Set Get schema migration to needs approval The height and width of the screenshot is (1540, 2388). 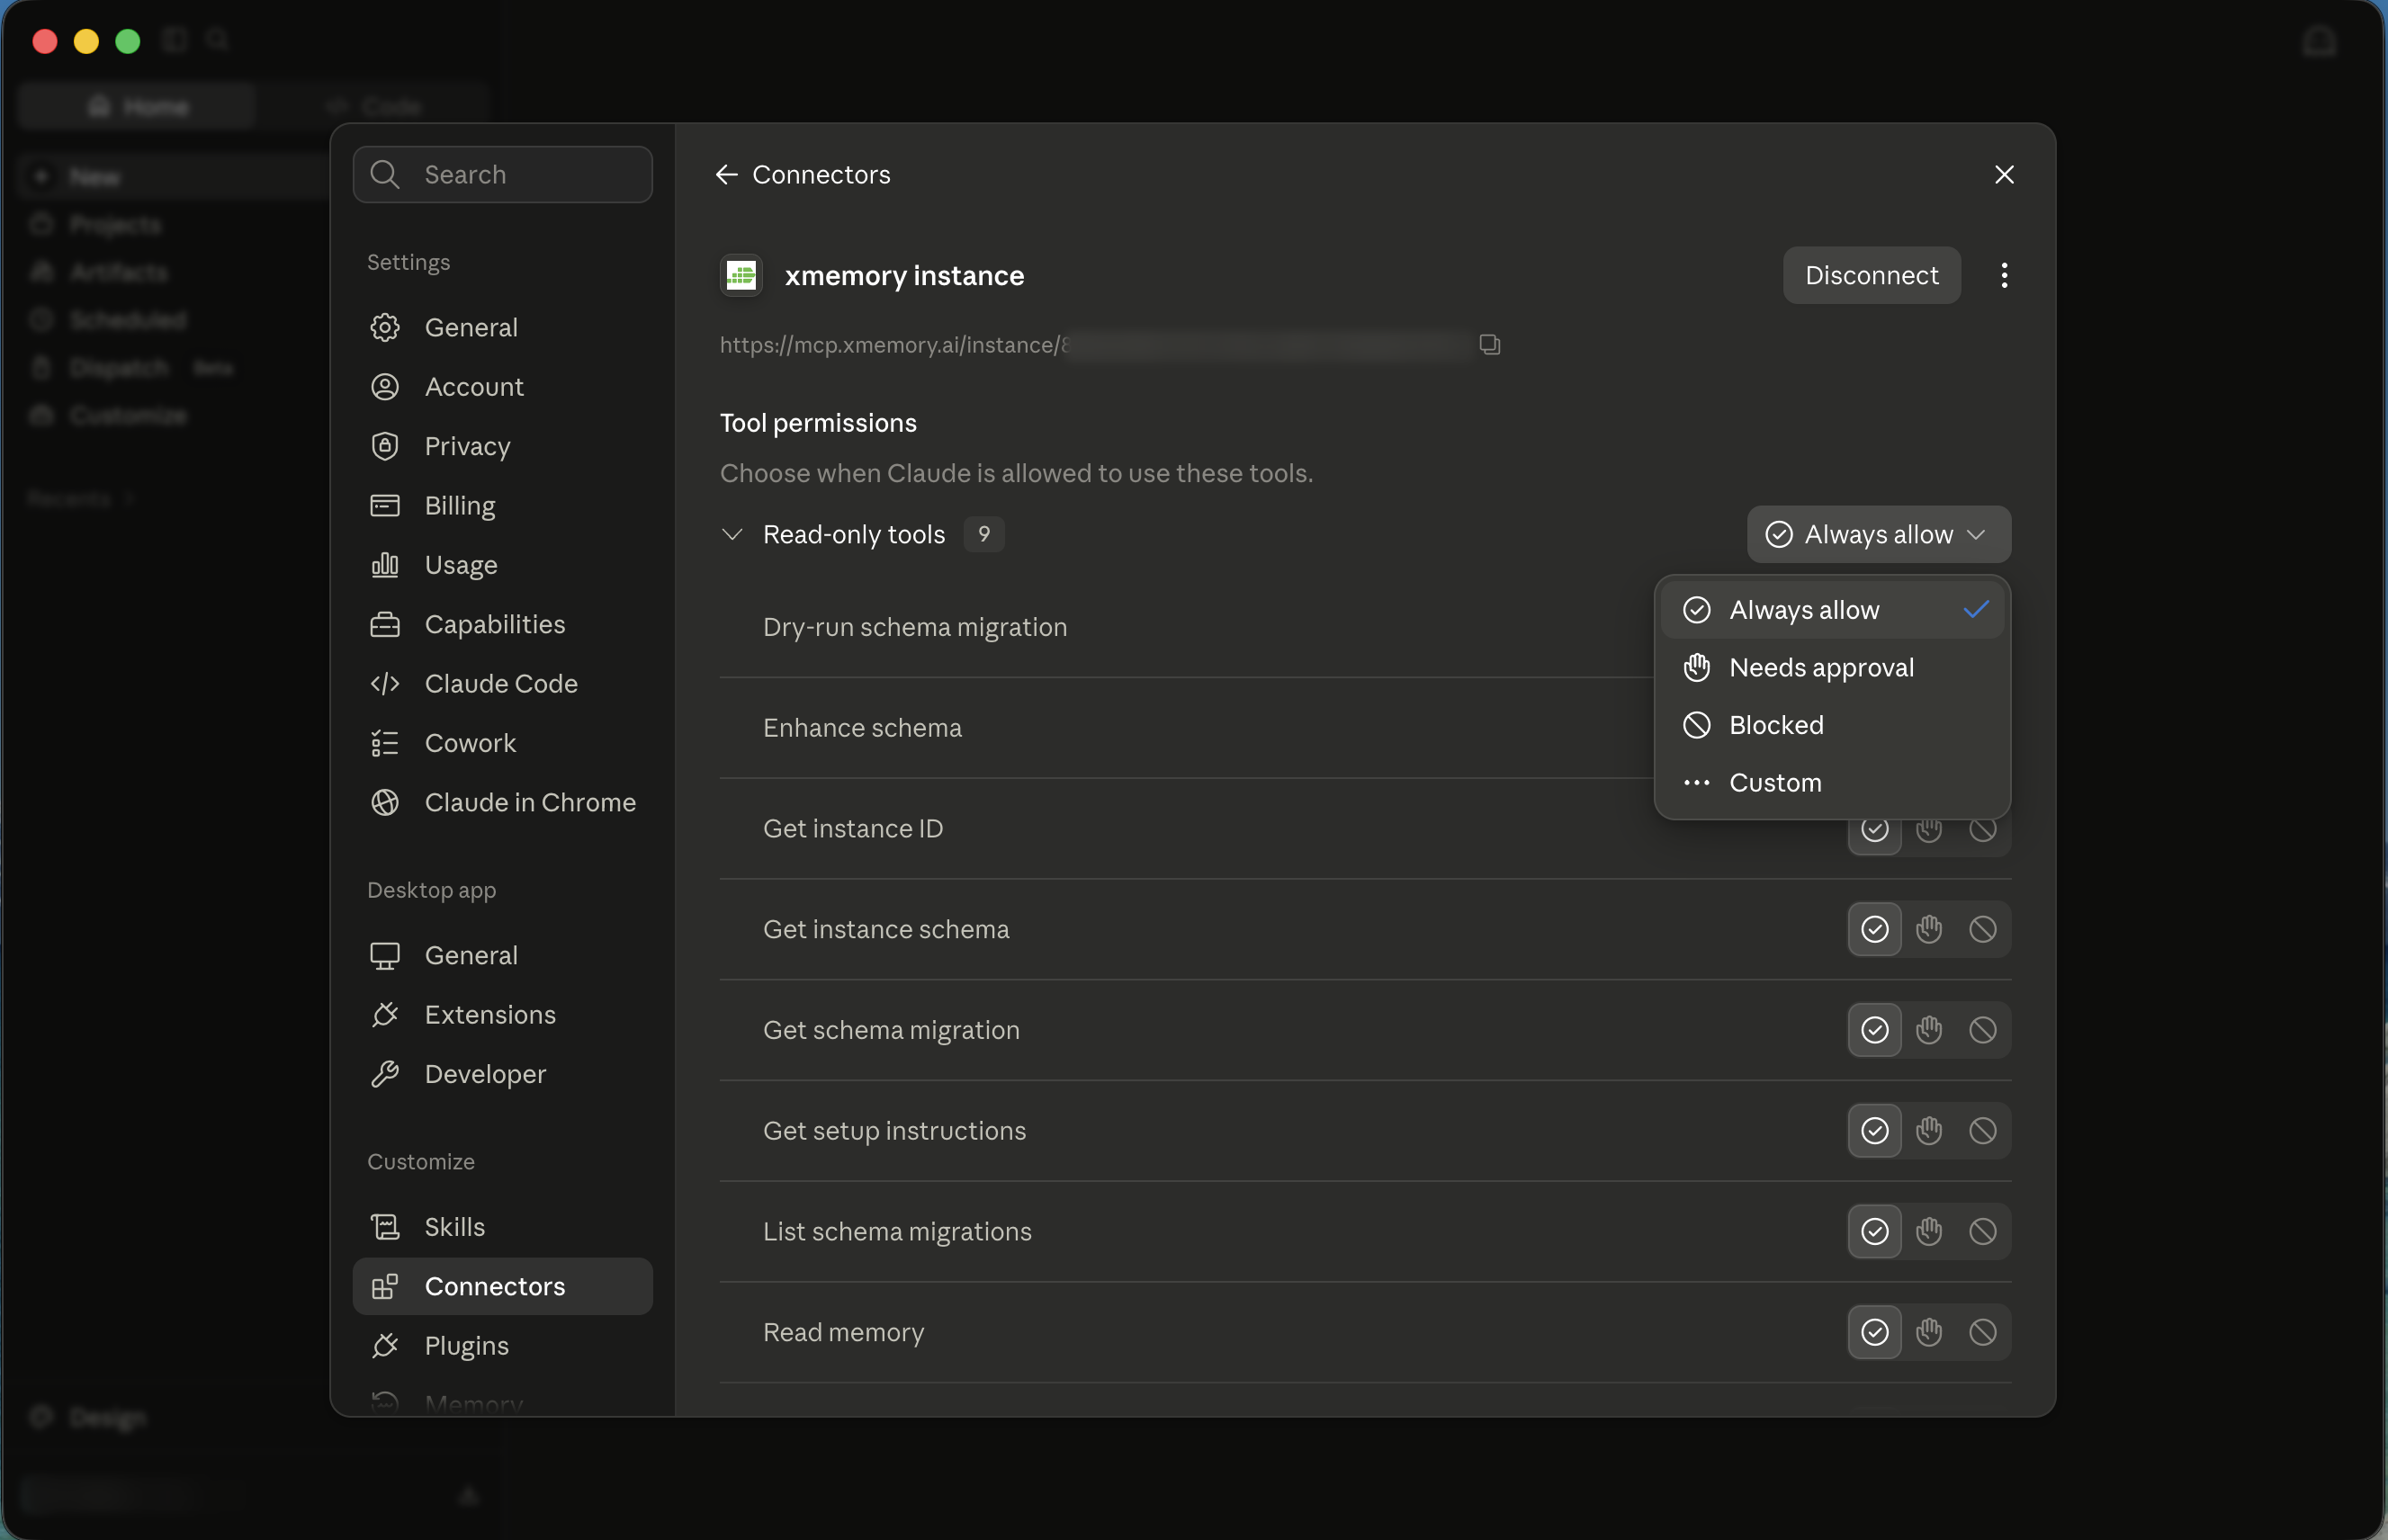tap(1929, 1031)
